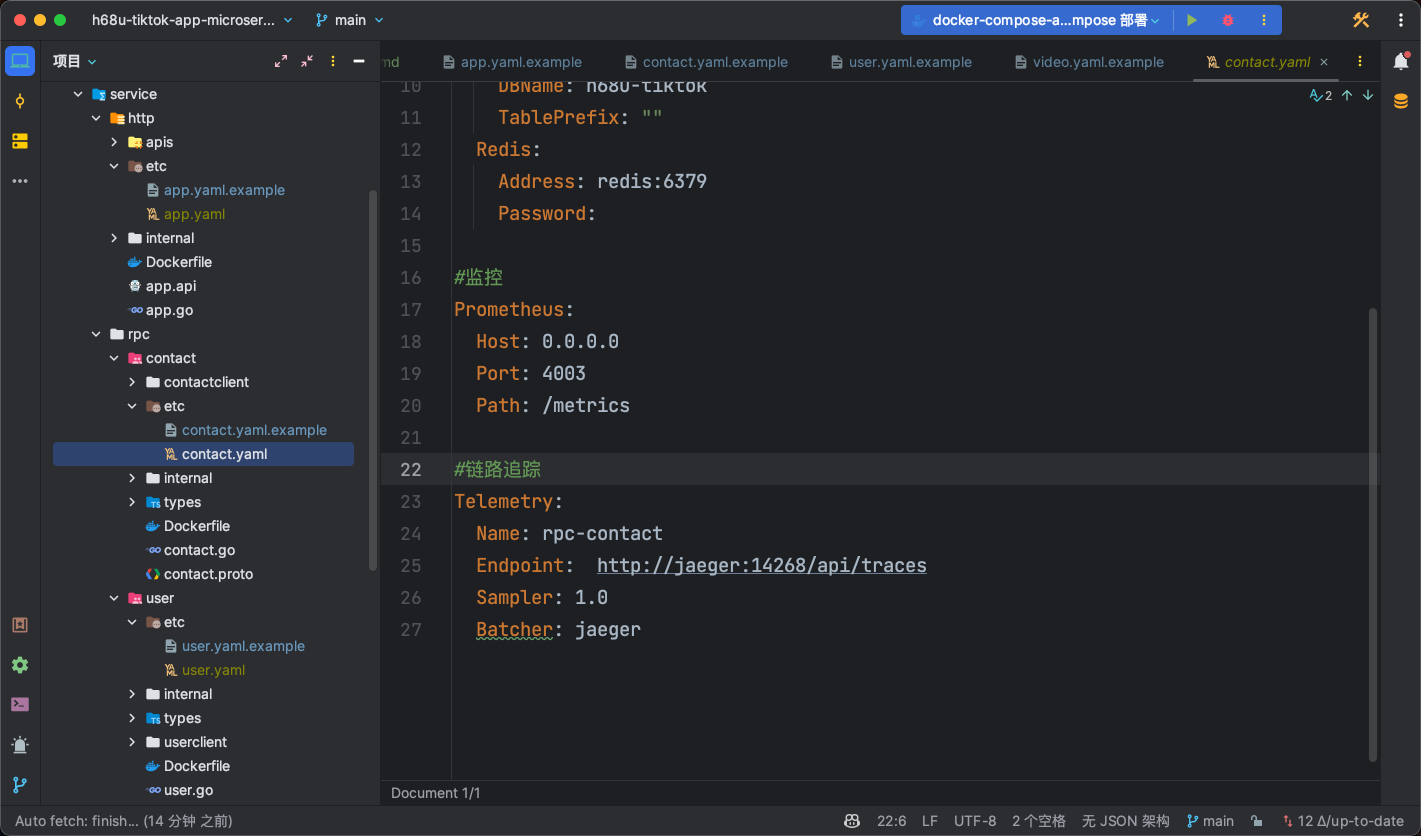Viewport: 1421px width, 836px height.
Task: Run the docker-compose configuration with play button
Action: pos(1192,20)
